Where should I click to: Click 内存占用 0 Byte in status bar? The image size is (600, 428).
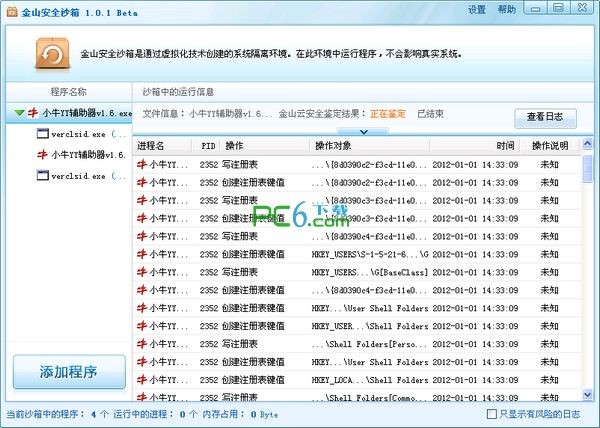click(240, 414)
